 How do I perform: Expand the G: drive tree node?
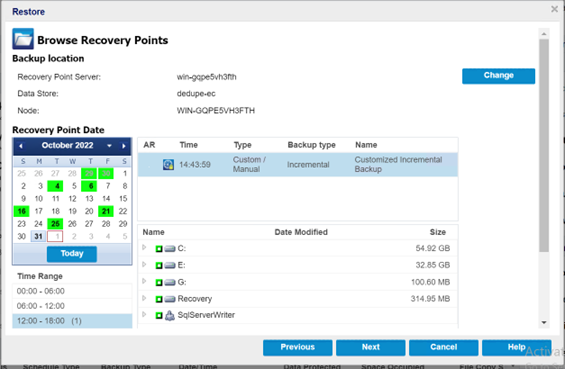(x=144, y=281)
